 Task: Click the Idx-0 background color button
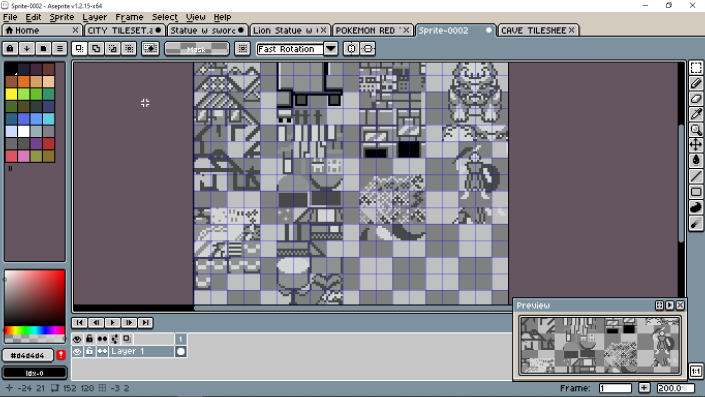pyautogui.click(x=35, y=373)
